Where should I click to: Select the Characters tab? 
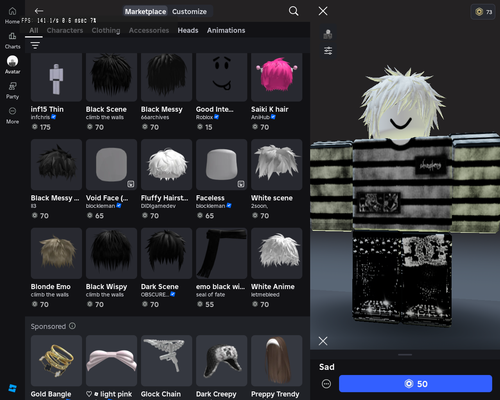click(65, 30)
